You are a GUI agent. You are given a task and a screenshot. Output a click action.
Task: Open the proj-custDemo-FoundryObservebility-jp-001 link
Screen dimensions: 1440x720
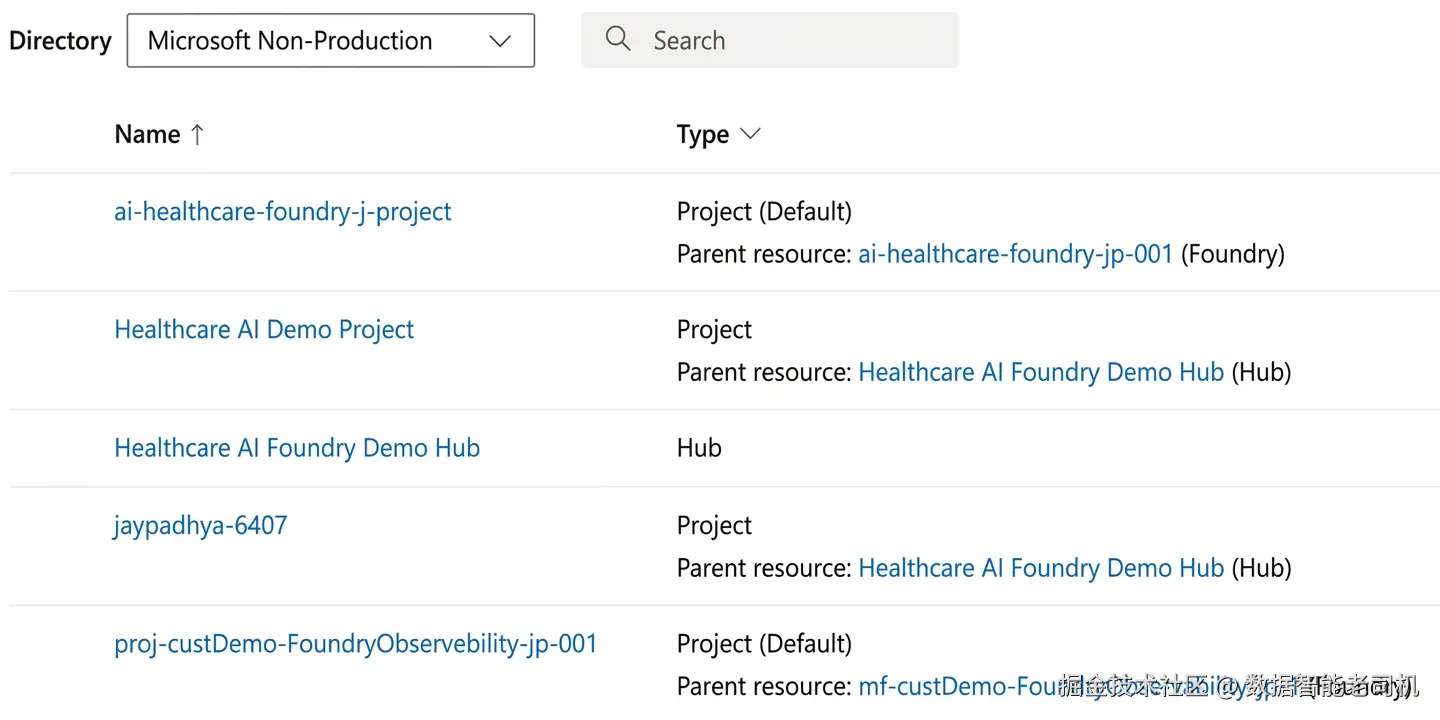click(x=356, y=644)
